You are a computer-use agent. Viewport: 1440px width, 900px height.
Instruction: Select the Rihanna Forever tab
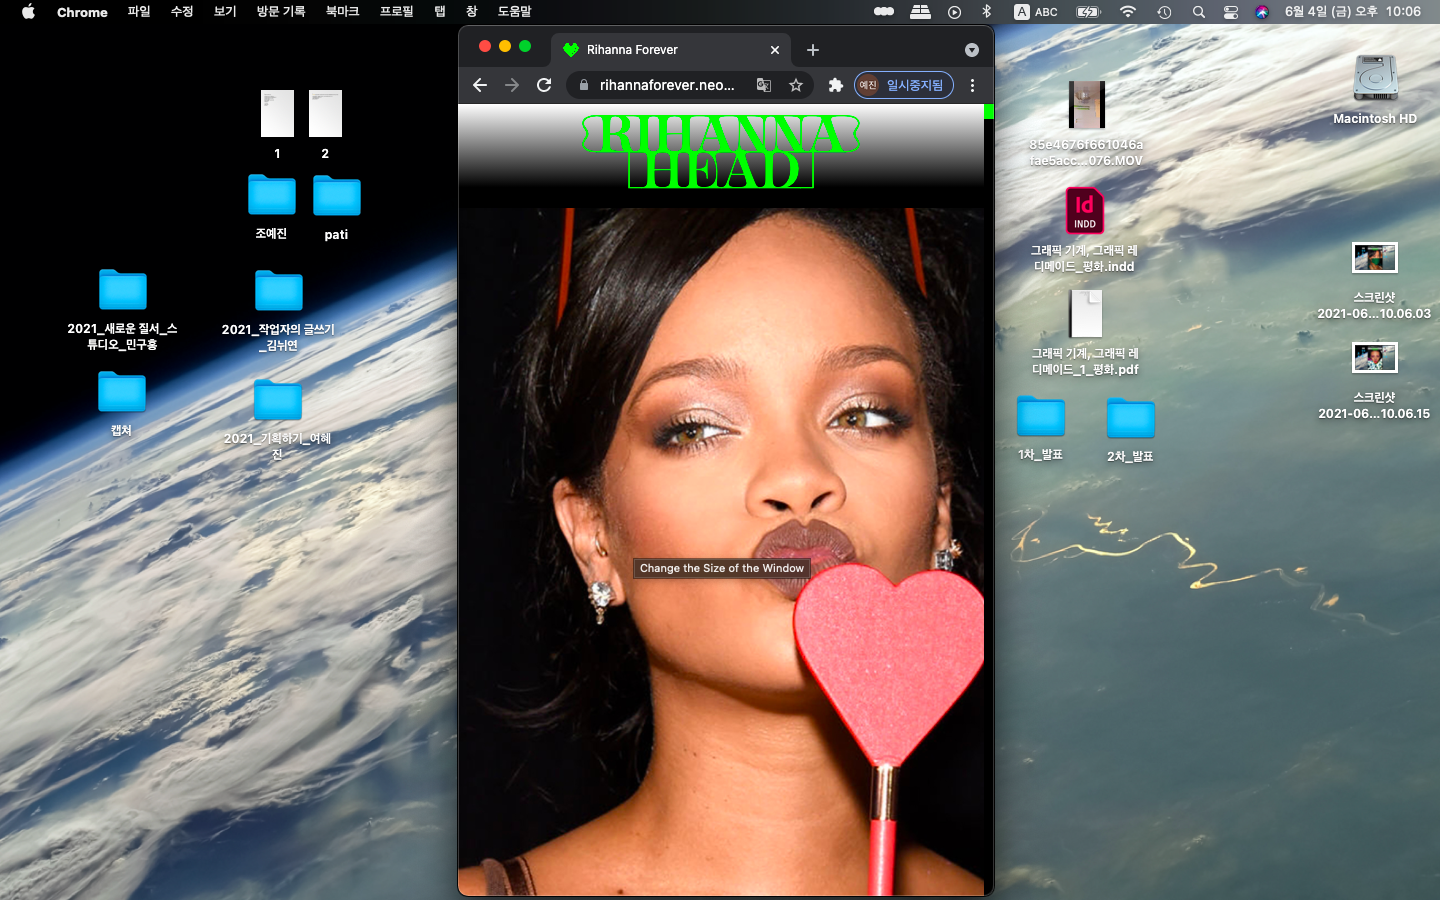click(x=671, y=49)
